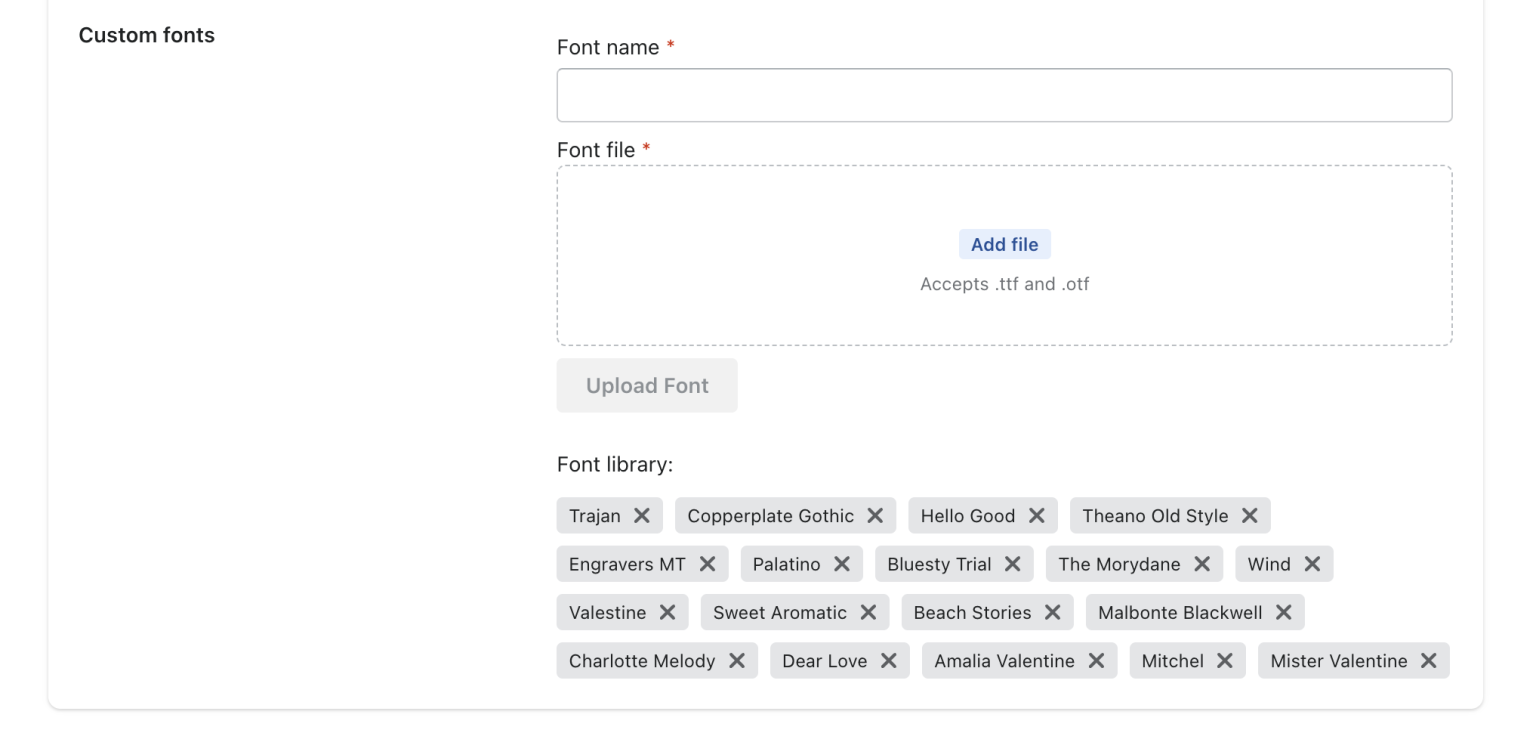Remove Charlotte Melody using its X

(x=737, y=660)
